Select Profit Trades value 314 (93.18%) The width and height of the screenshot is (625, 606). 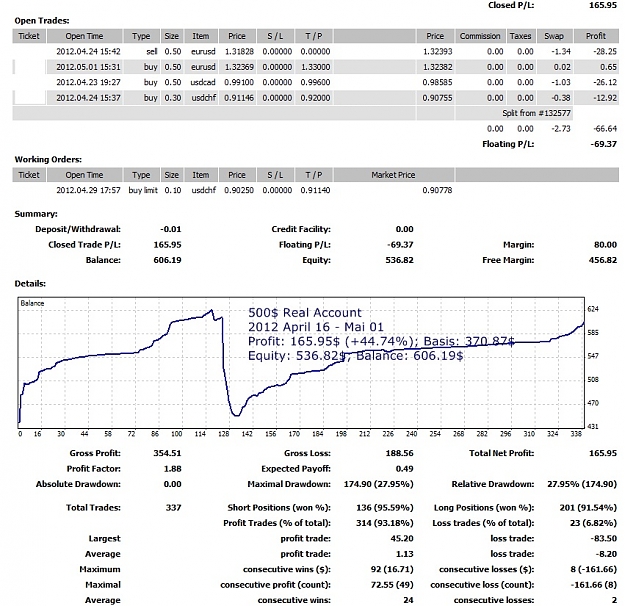tap(385, 523)
